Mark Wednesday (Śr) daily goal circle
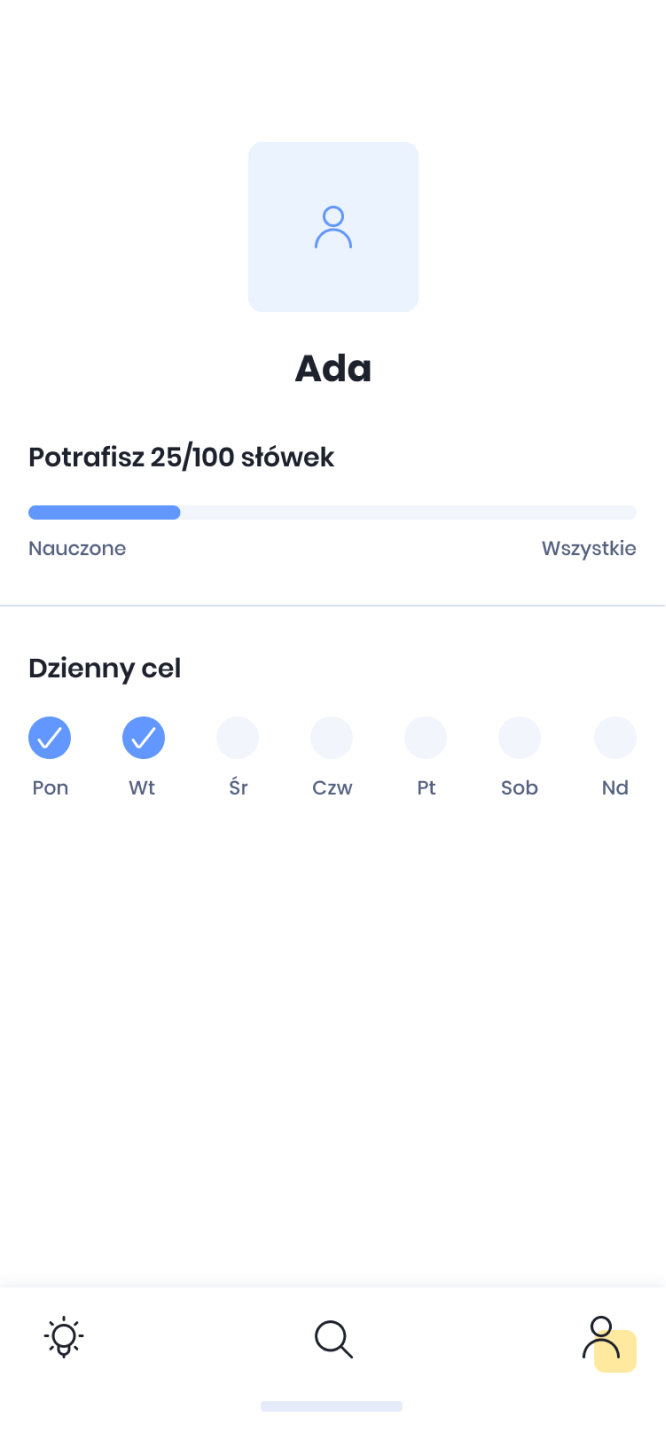This screenshot has width=666, height=1440. pyautogui.click(x=237, y=738)
